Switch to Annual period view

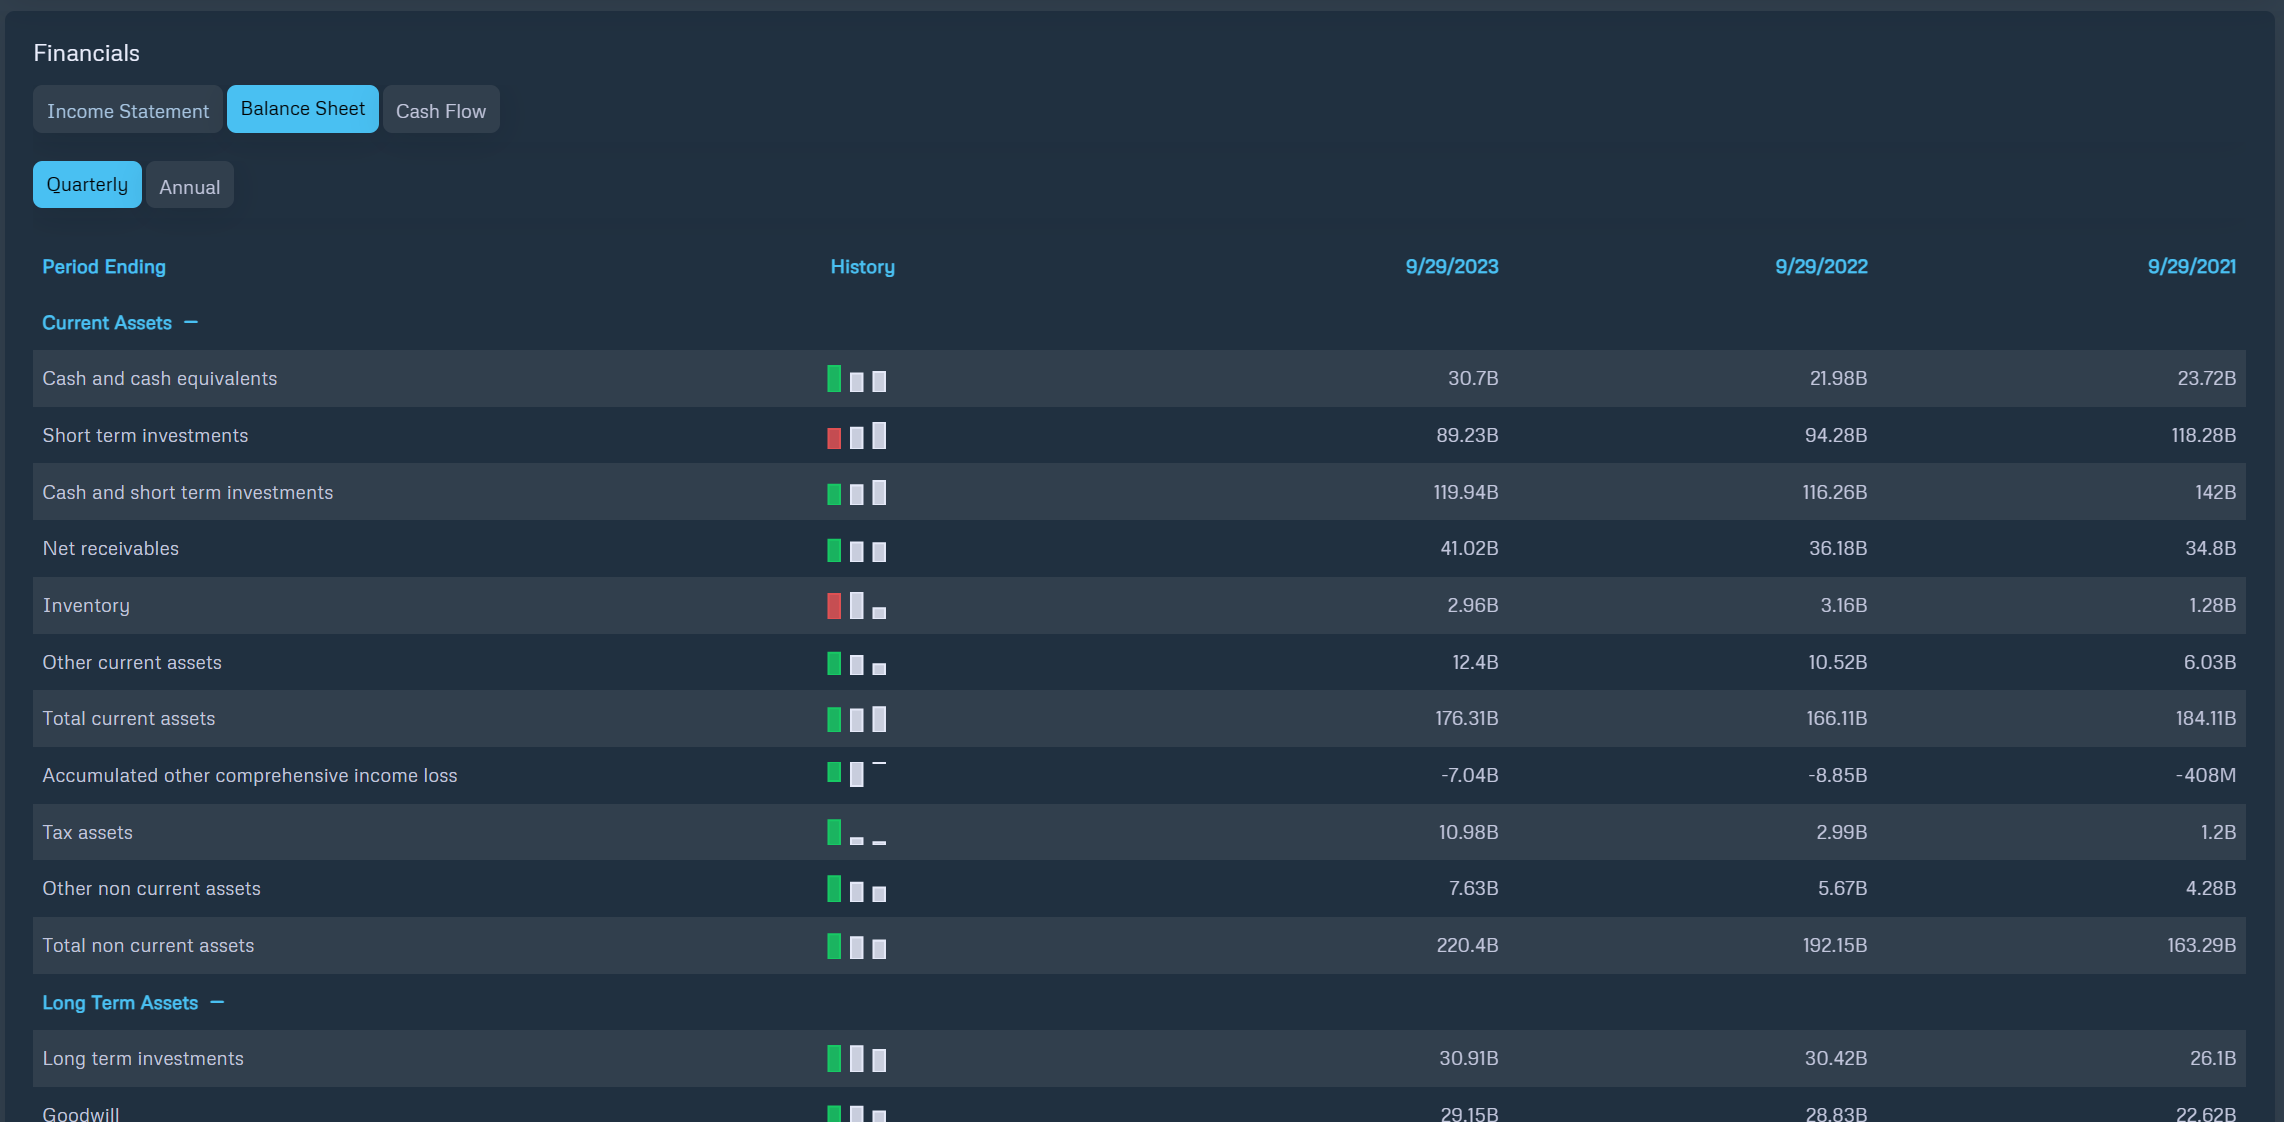(190, 186)
